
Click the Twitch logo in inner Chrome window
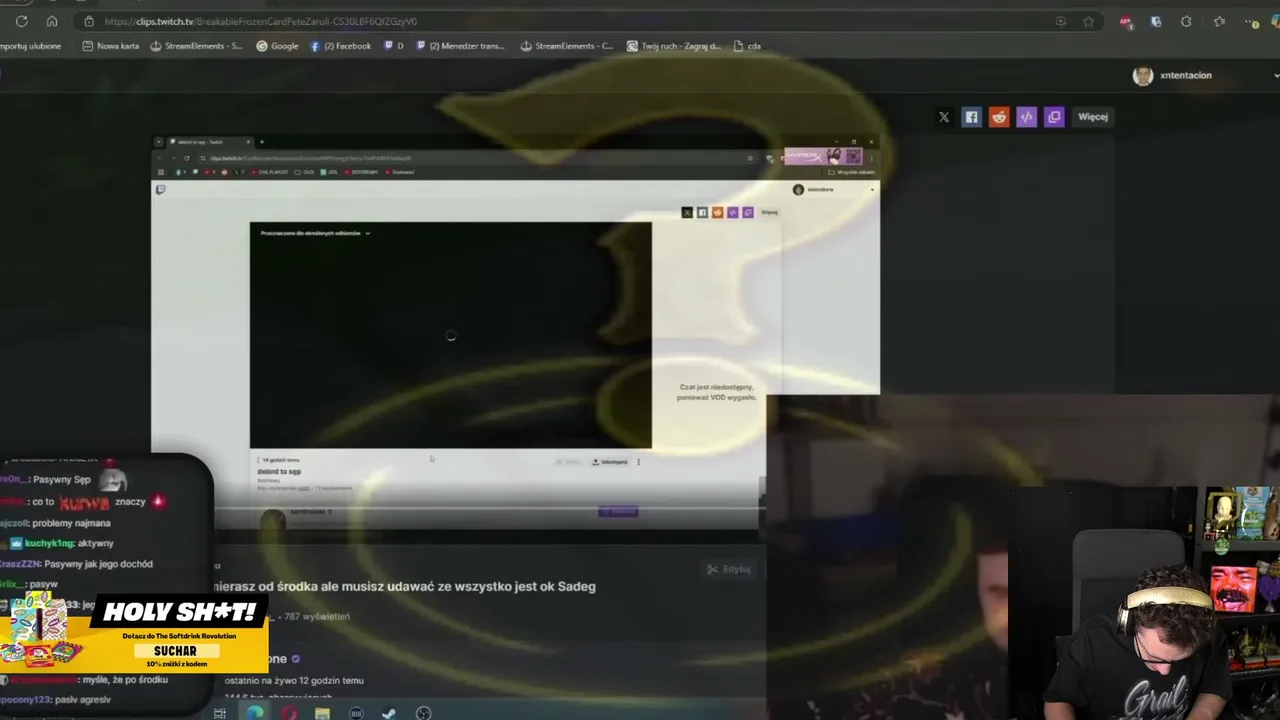click(x=160, y=189)
